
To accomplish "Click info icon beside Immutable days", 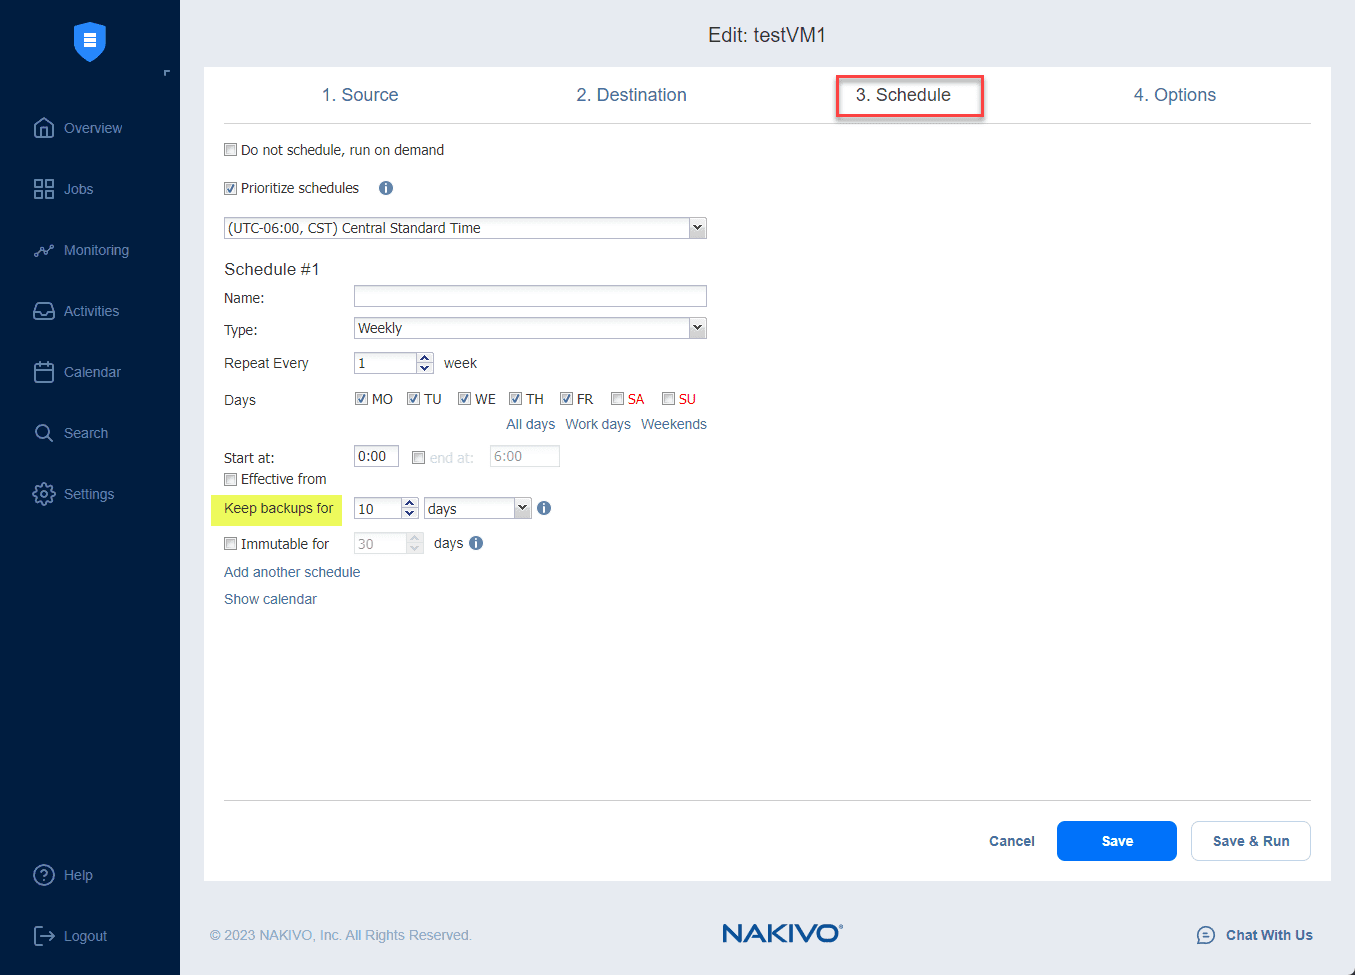I will click(476, 543).
